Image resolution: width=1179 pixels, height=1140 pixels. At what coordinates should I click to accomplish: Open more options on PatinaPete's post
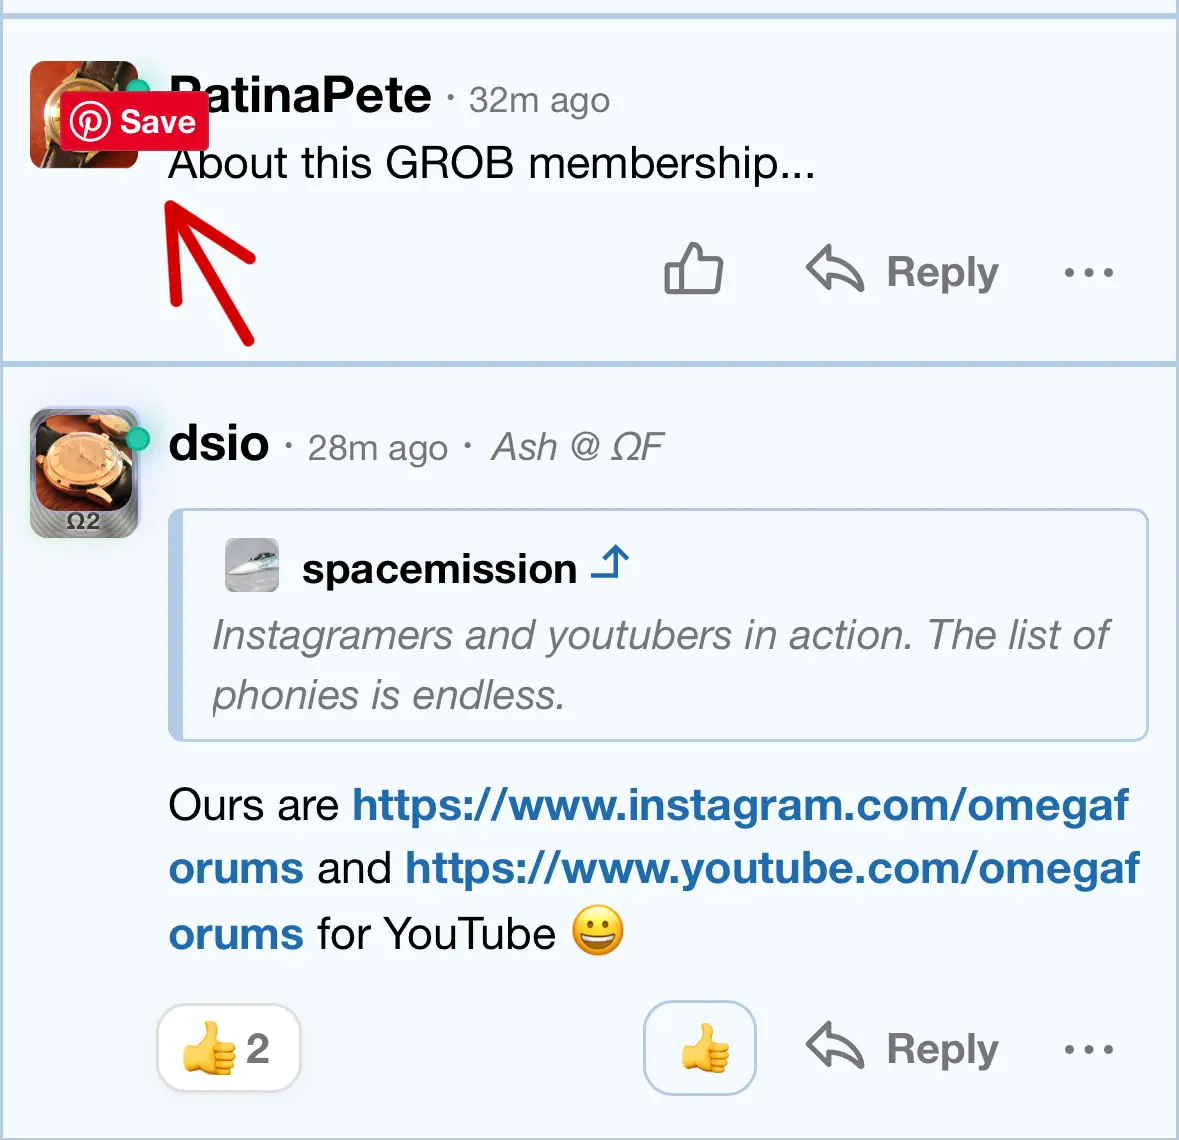point(1089,272)
